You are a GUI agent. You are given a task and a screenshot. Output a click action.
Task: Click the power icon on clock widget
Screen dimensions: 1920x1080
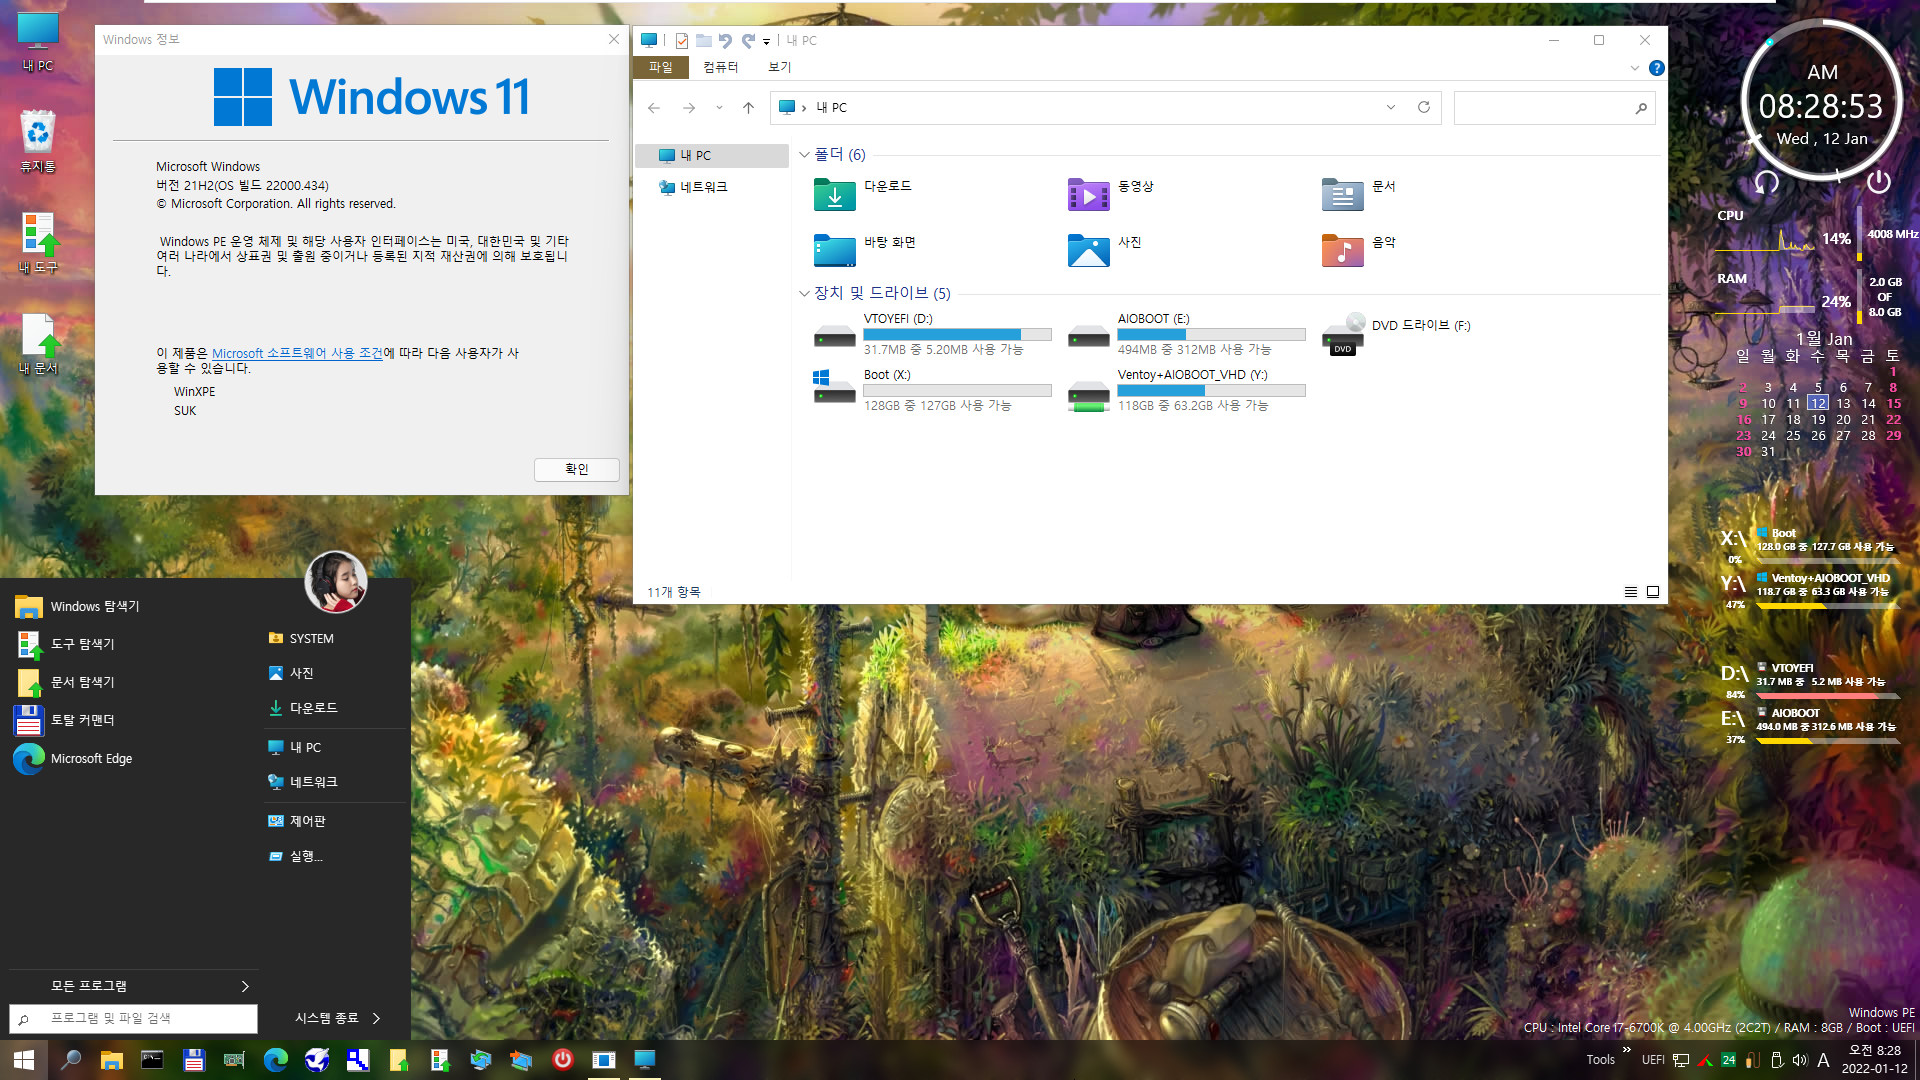point(1878,182)
